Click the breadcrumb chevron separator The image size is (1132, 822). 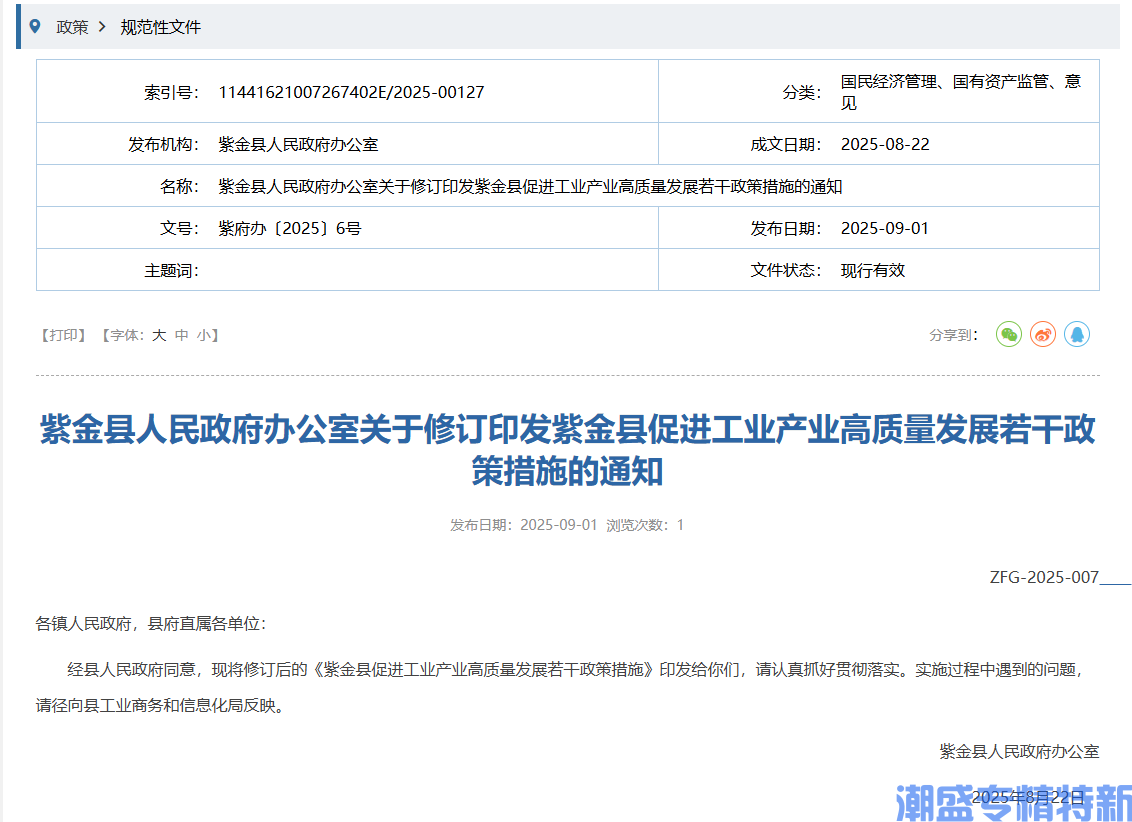click(102, 27)
